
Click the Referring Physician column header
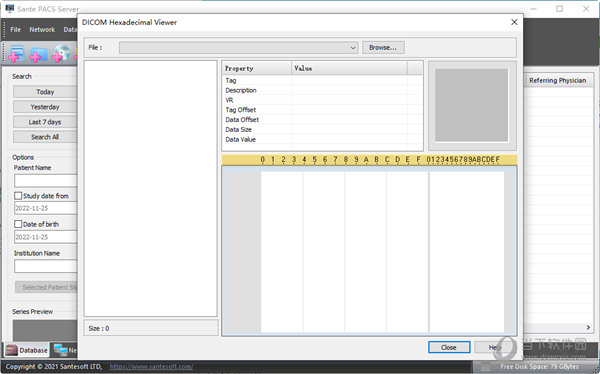tap(558, 80)
